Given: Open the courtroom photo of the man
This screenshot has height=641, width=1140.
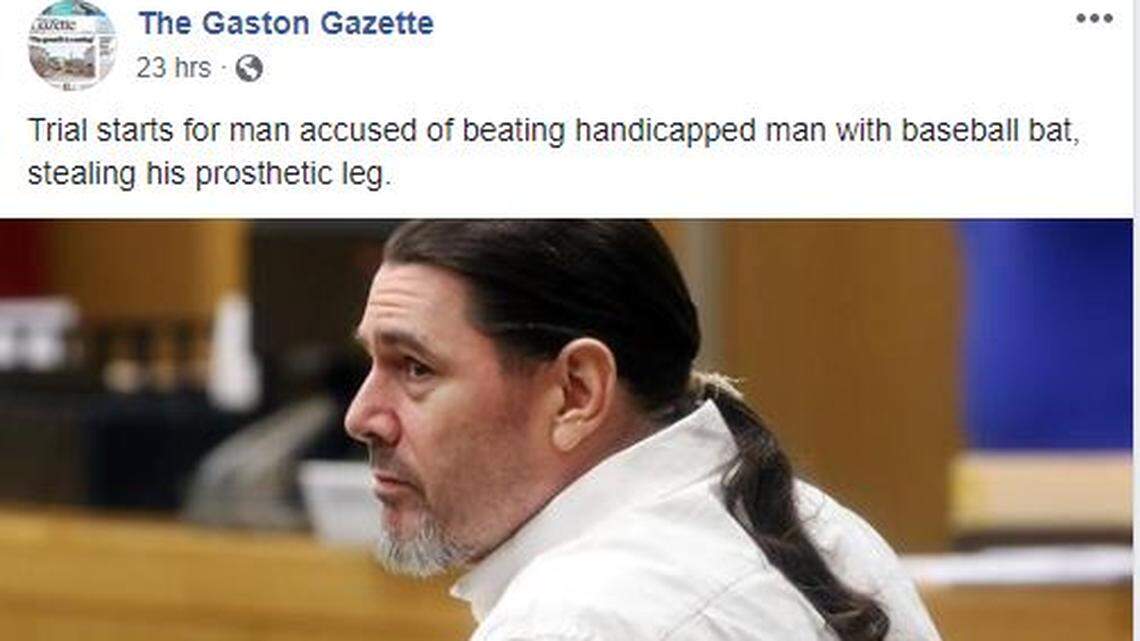Looking at the screenshot, I should point(566,430).
